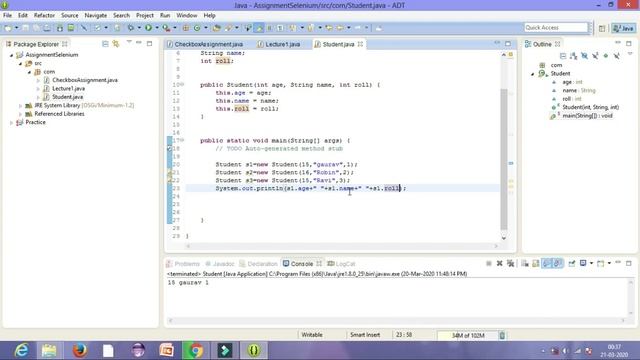Toggle Sort alphabetically in Outline panel
This screenshot has width=640, height=360.
point(573,56)
